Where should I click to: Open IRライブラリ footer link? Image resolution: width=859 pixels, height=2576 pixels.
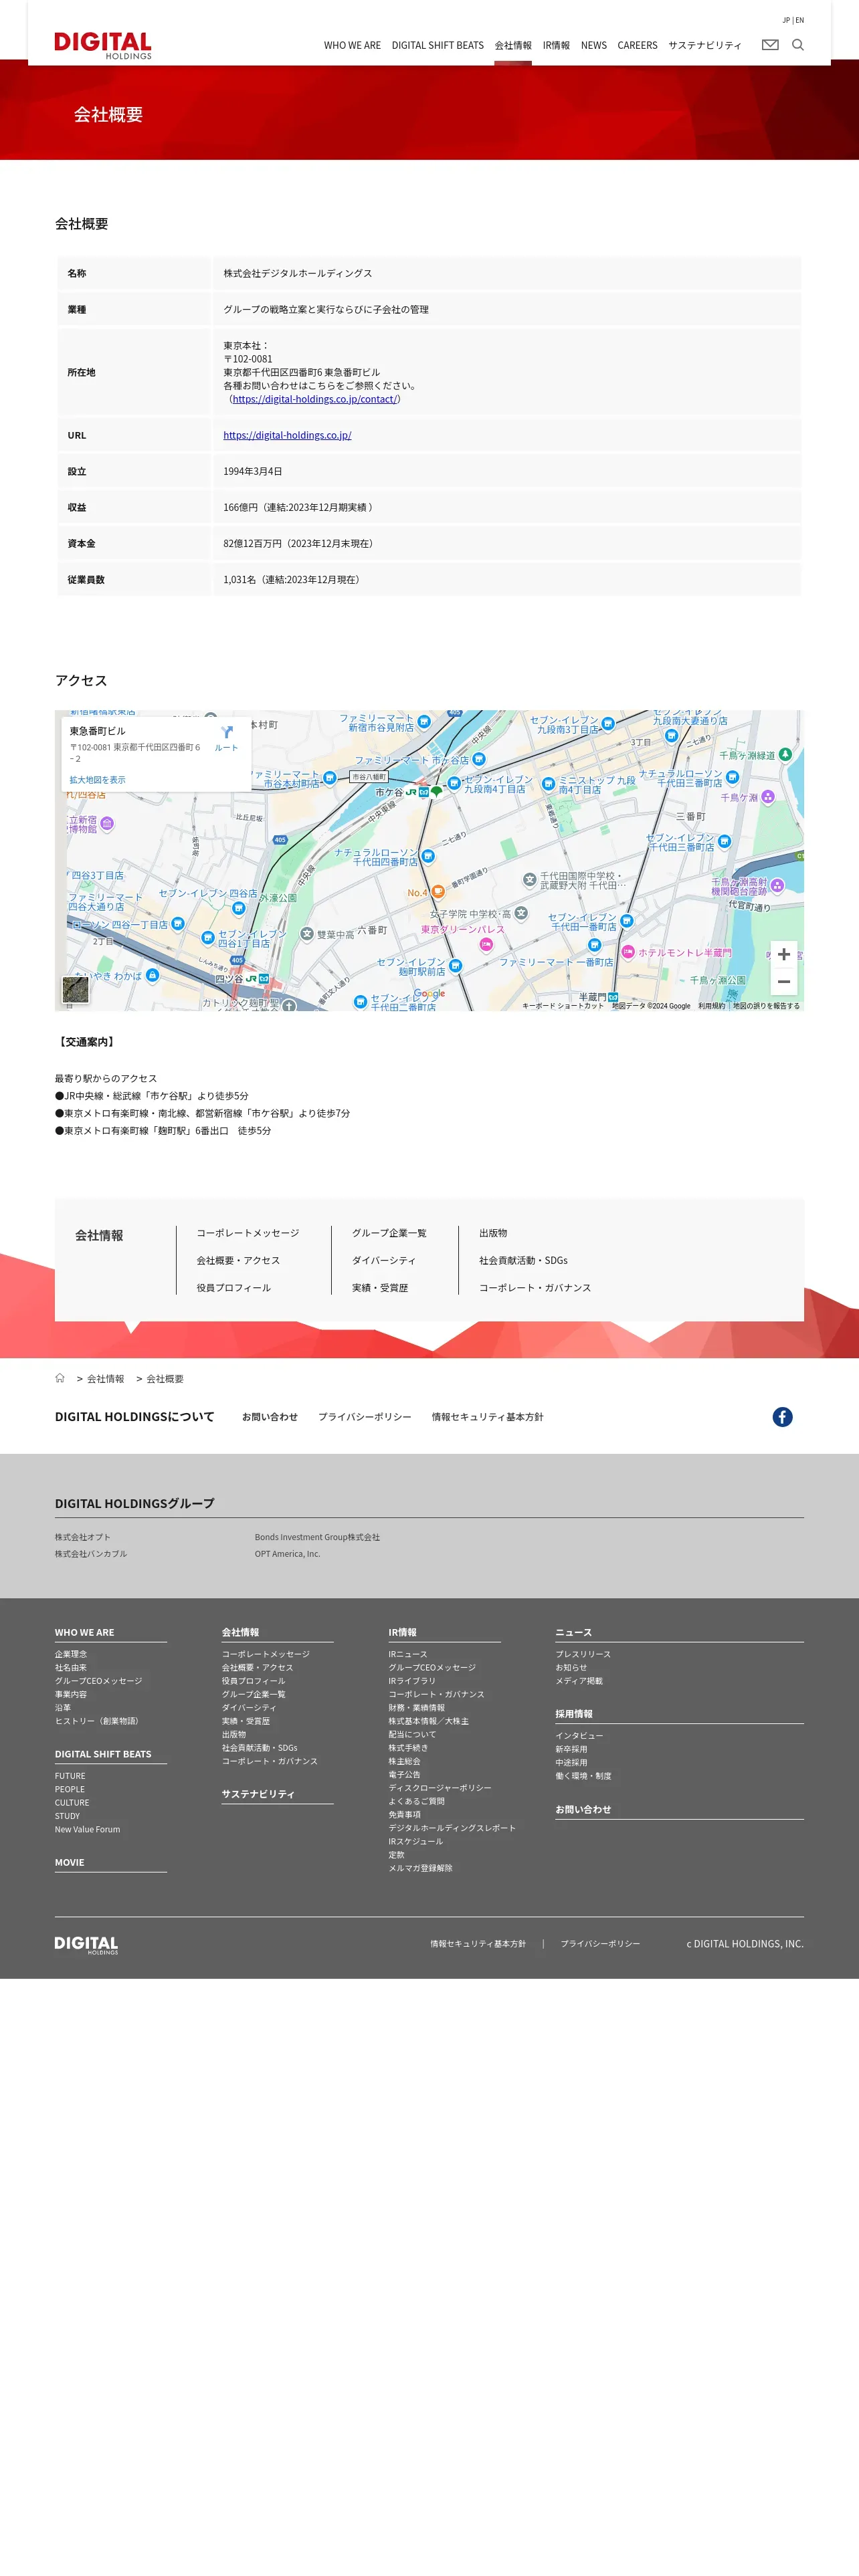412,1681
